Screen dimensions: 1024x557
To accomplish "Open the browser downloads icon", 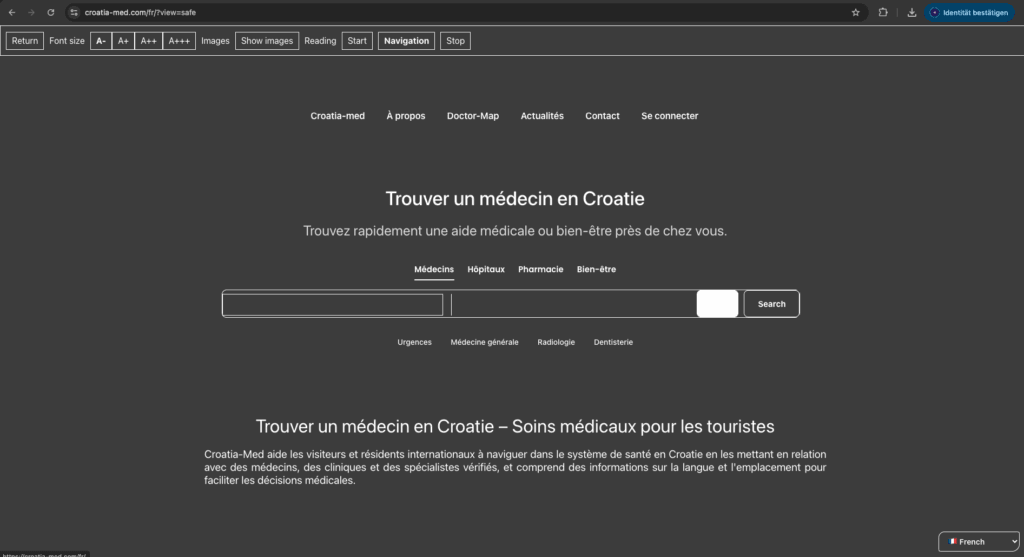I will [911, 12].
